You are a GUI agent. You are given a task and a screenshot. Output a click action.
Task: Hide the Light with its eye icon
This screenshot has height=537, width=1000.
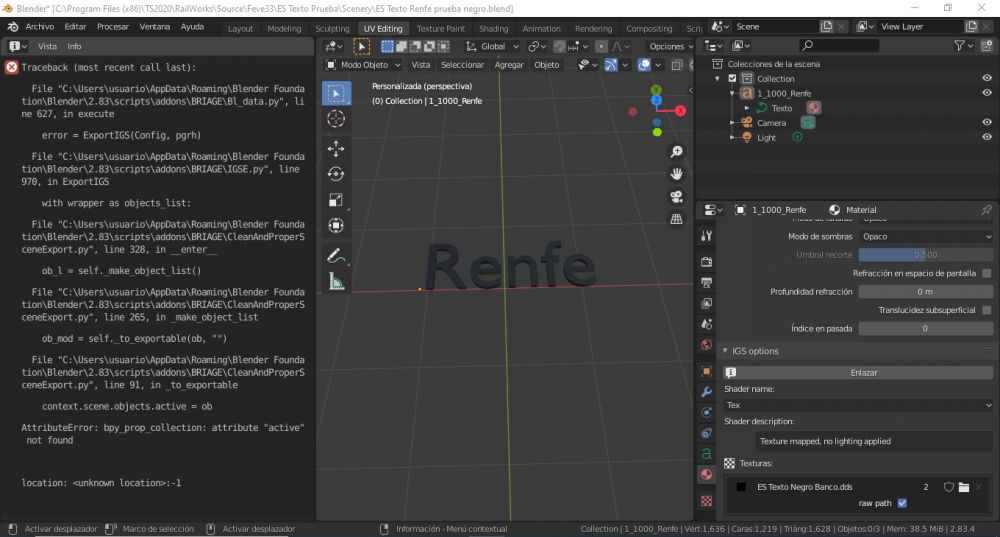[x=987, y=137]
